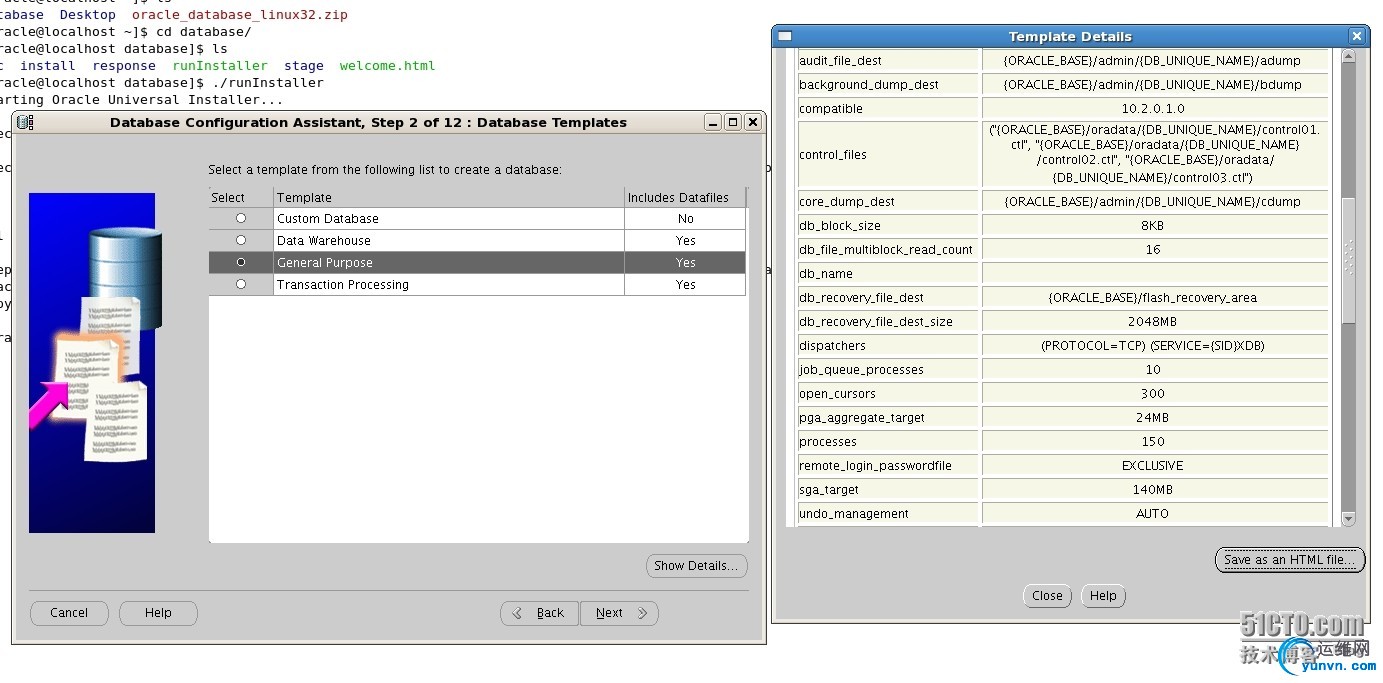This screenshot has height=683, width=1383.
Task: Cancel the Database Configuration Assistant
Action: point(69,613)
